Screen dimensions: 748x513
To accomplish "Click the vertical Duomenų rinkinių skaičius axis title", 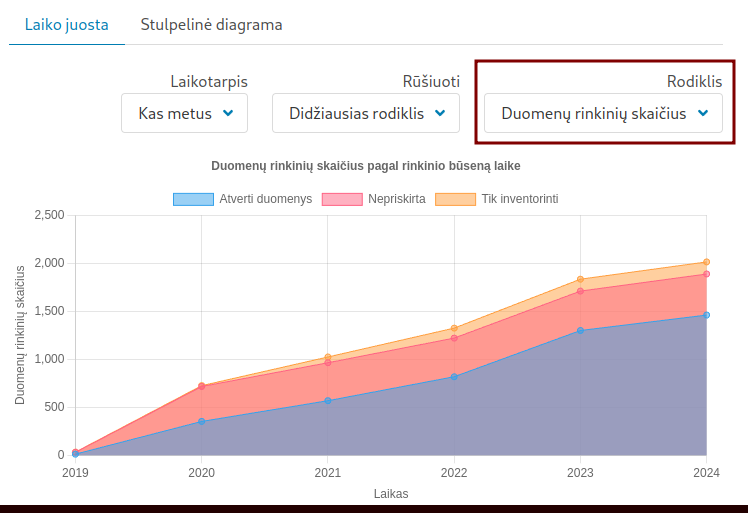I will tap(20, 335).
